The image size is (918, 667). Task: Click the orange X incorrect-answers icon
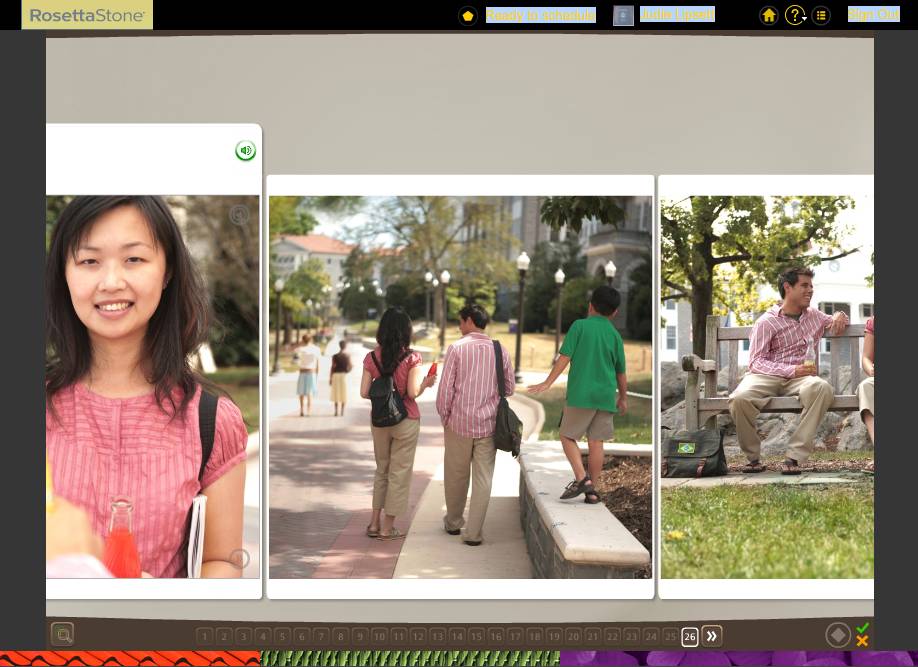[862, 641]
